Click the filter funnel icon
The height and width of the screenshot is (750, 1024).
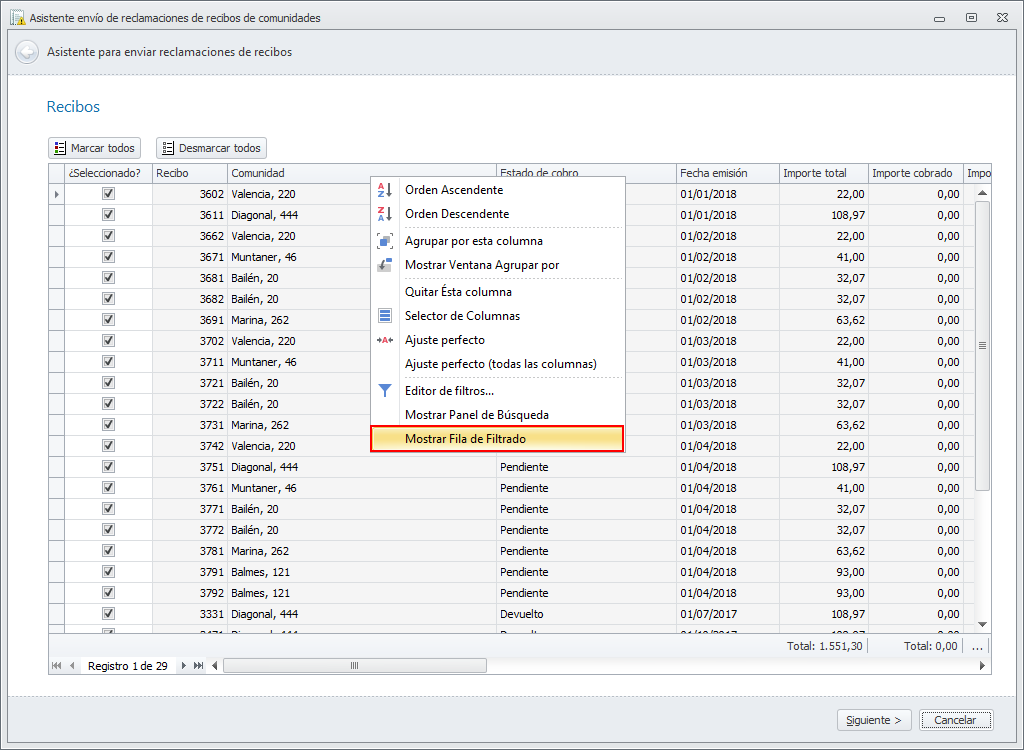(385, 391)
